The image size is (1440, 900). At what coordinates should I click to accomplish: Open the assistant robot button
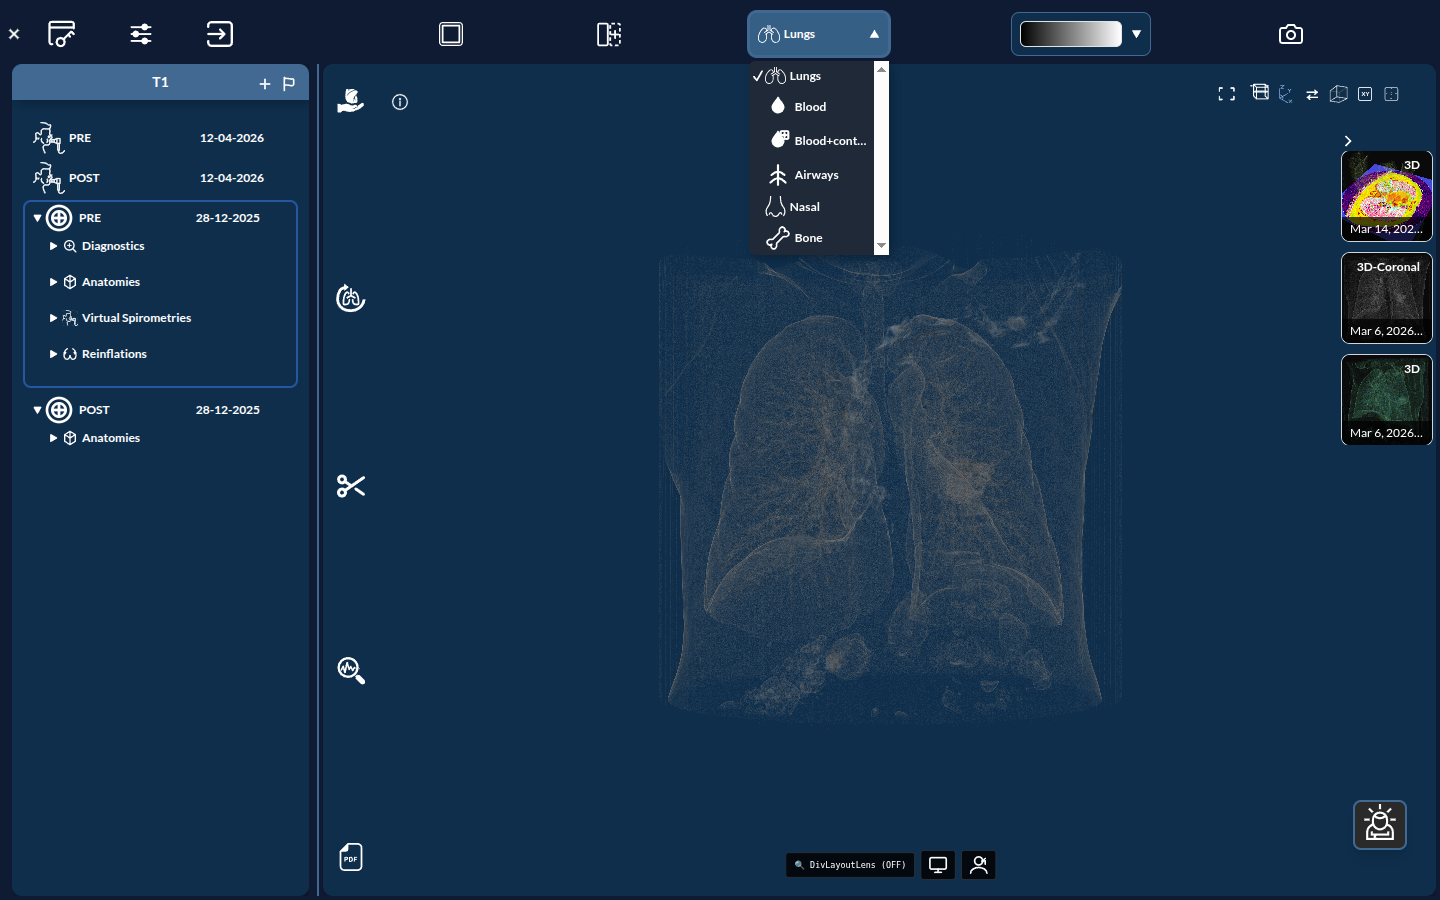1380,825
